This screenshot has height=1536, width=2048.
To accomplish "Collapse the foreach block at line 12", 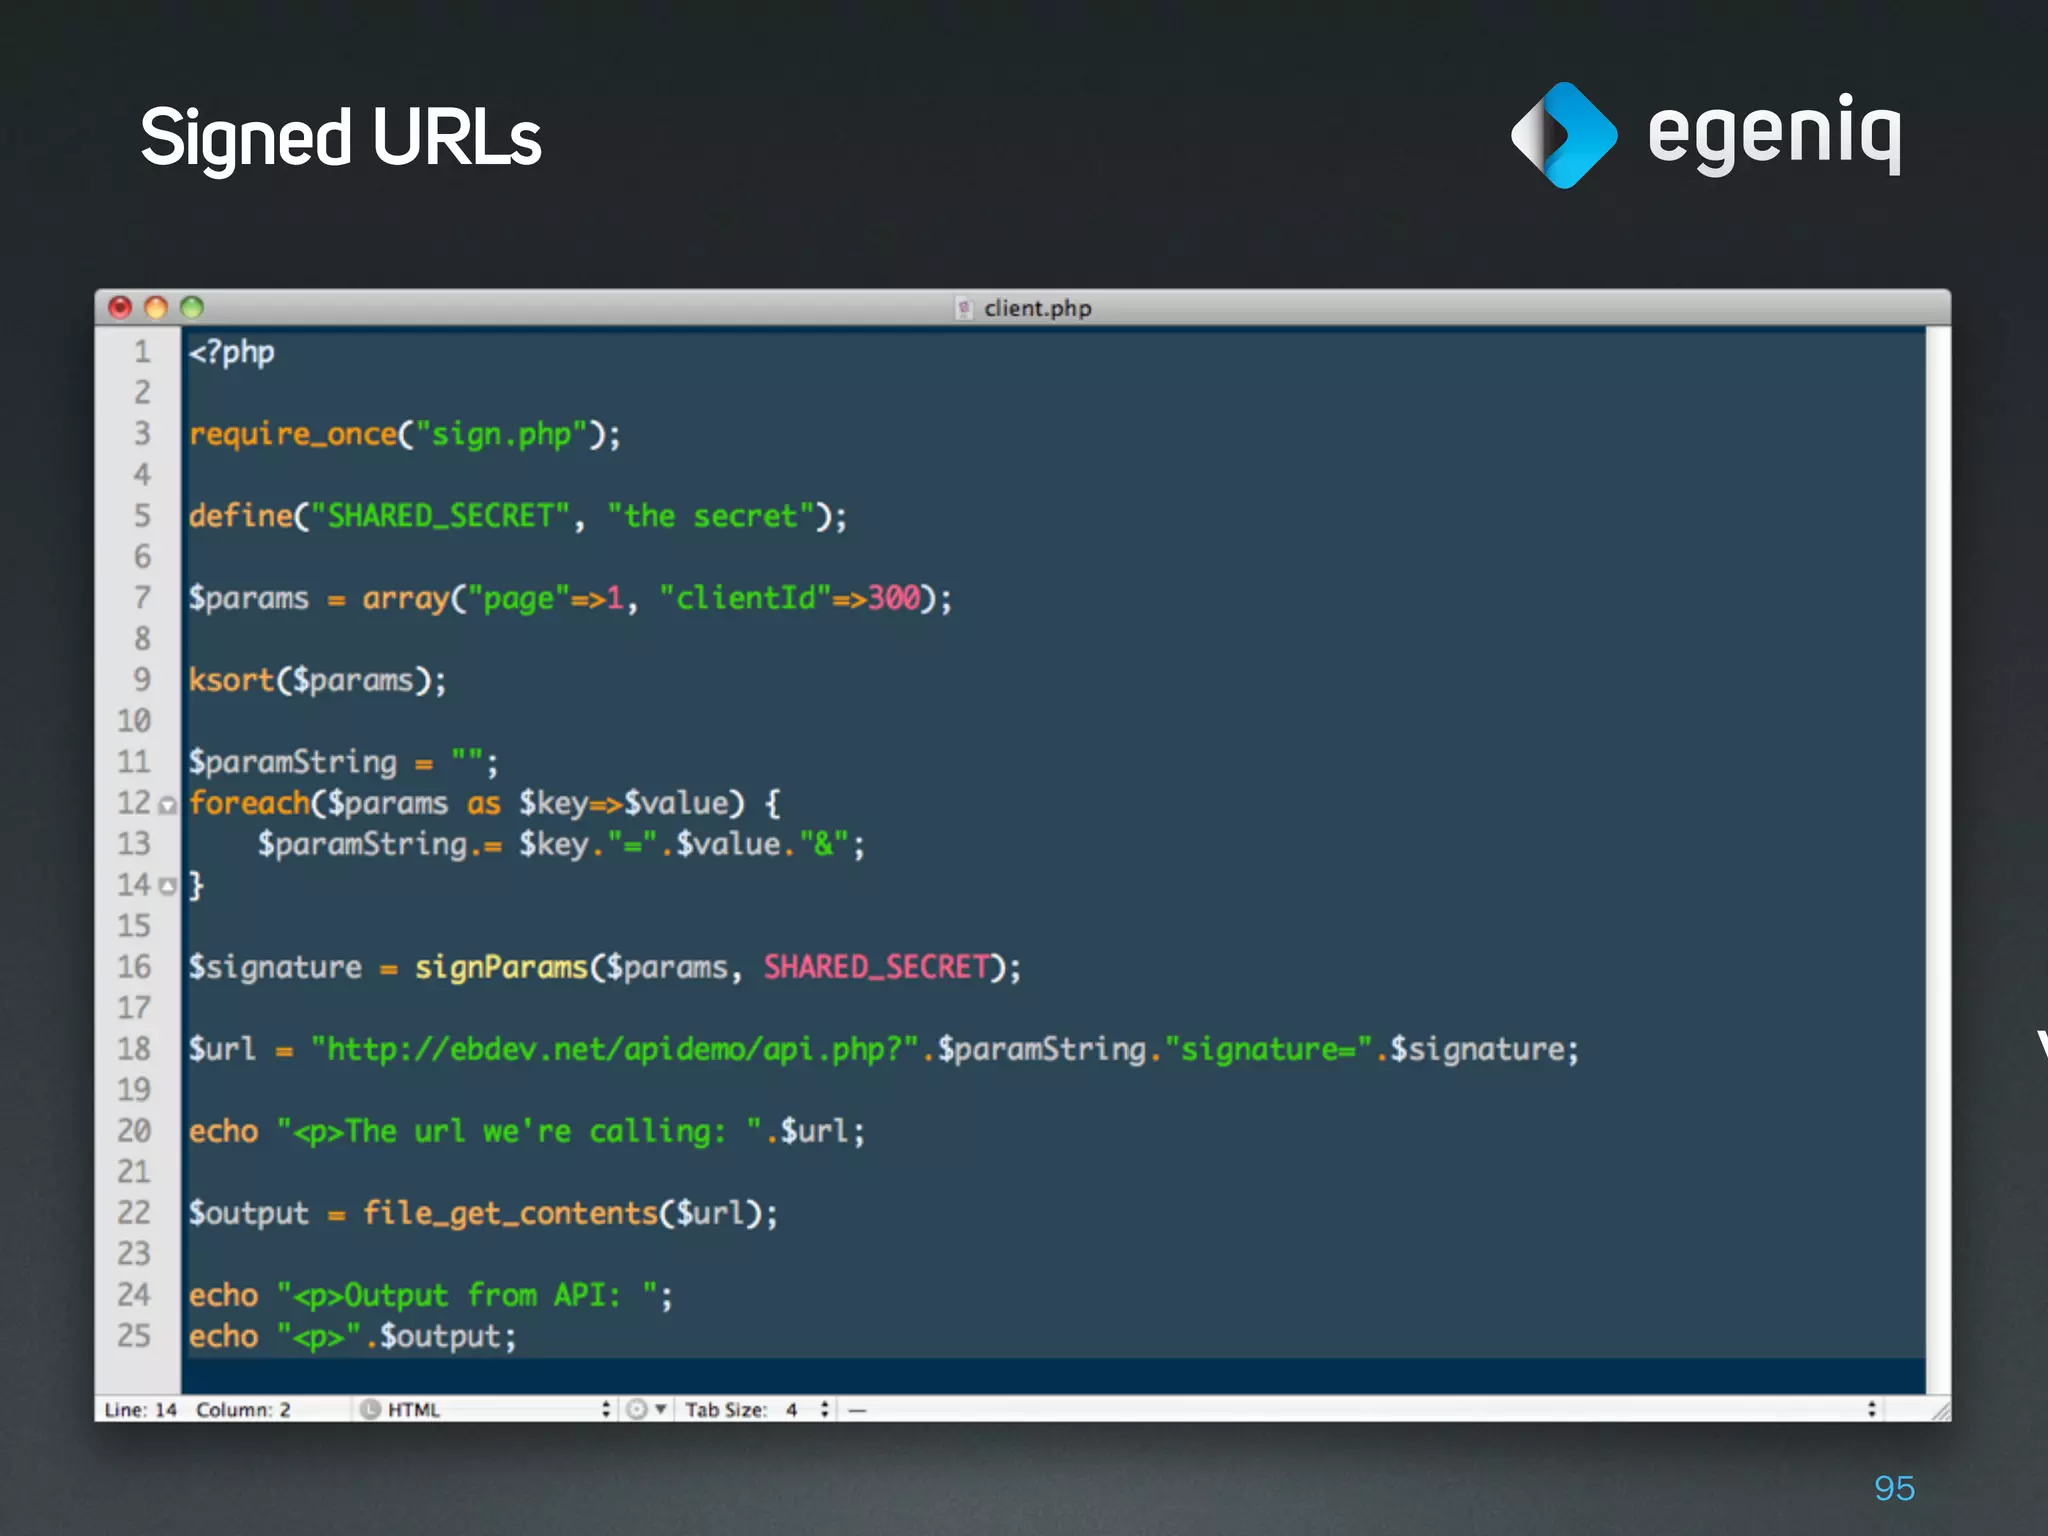I will click(x=168, y=804).
